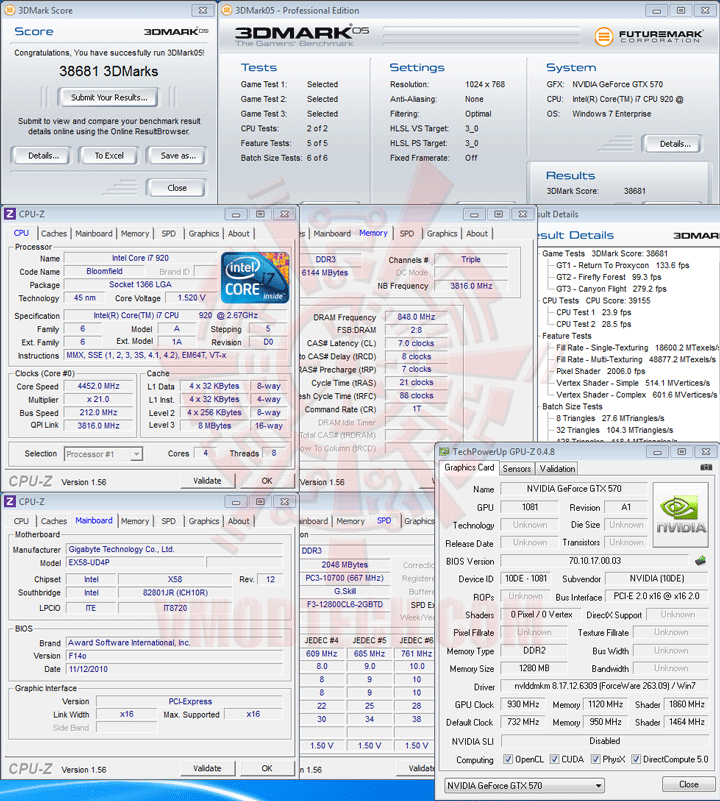Click the motherboard Model field EX58-UD4P

click(135, 562)
